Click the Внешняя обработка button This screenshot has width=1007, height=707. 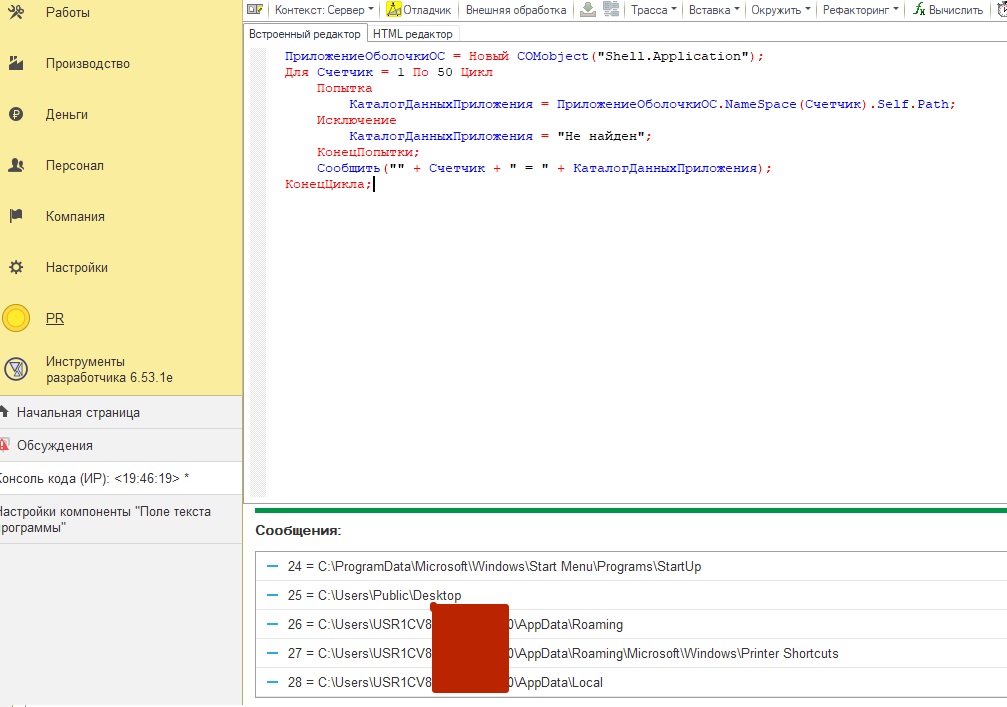516,10
